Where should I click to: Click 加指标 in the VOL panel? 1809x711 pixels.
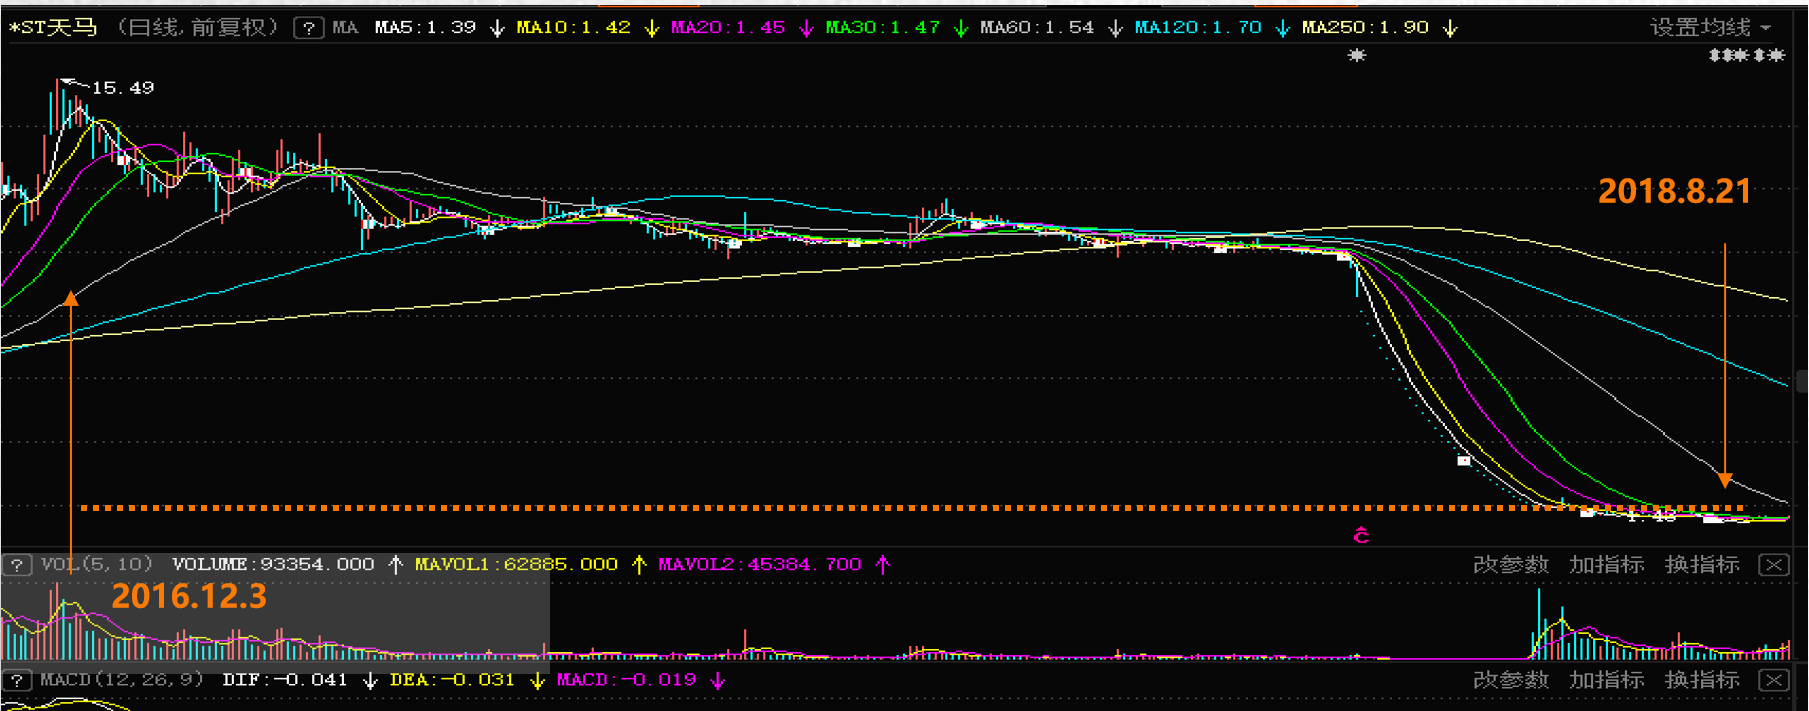[1606, 565]
